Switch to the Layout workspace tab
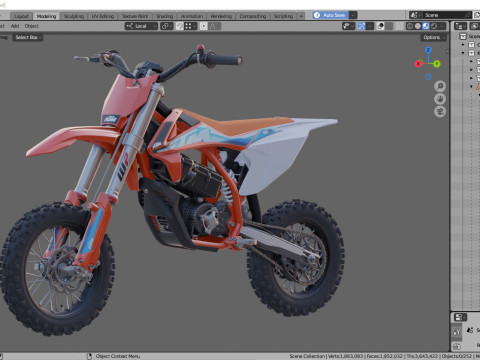This screenshot has width=480, height=360. point(21,16)
